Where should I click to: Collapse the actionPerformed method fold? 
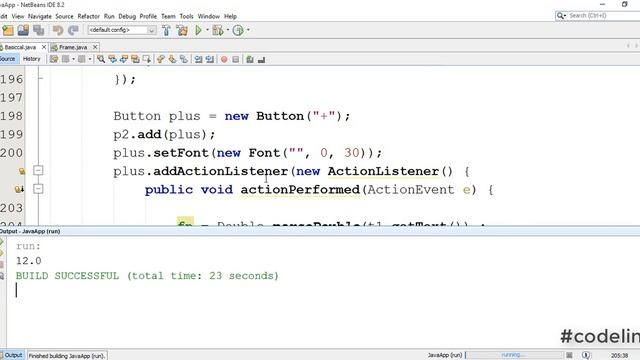coord(38,189)
